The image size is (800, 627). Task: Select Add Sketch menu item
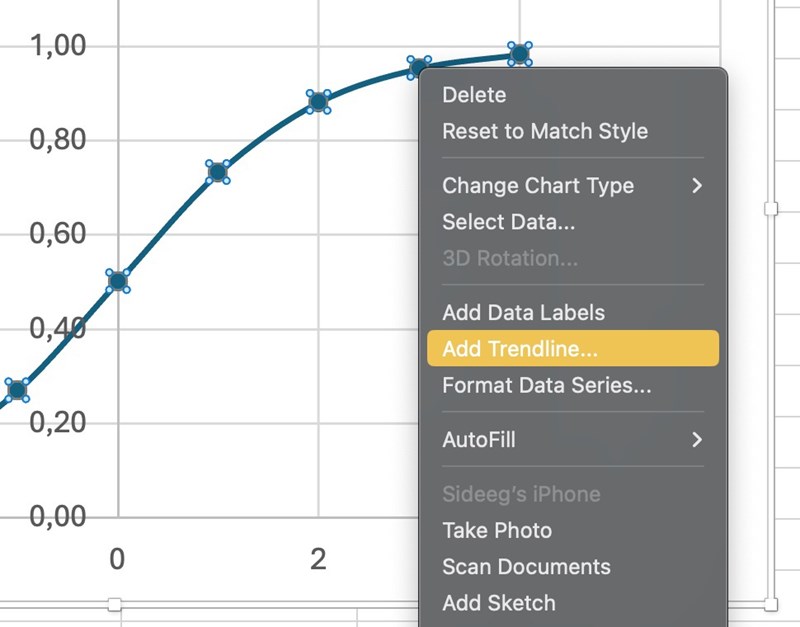click(498, 602)
